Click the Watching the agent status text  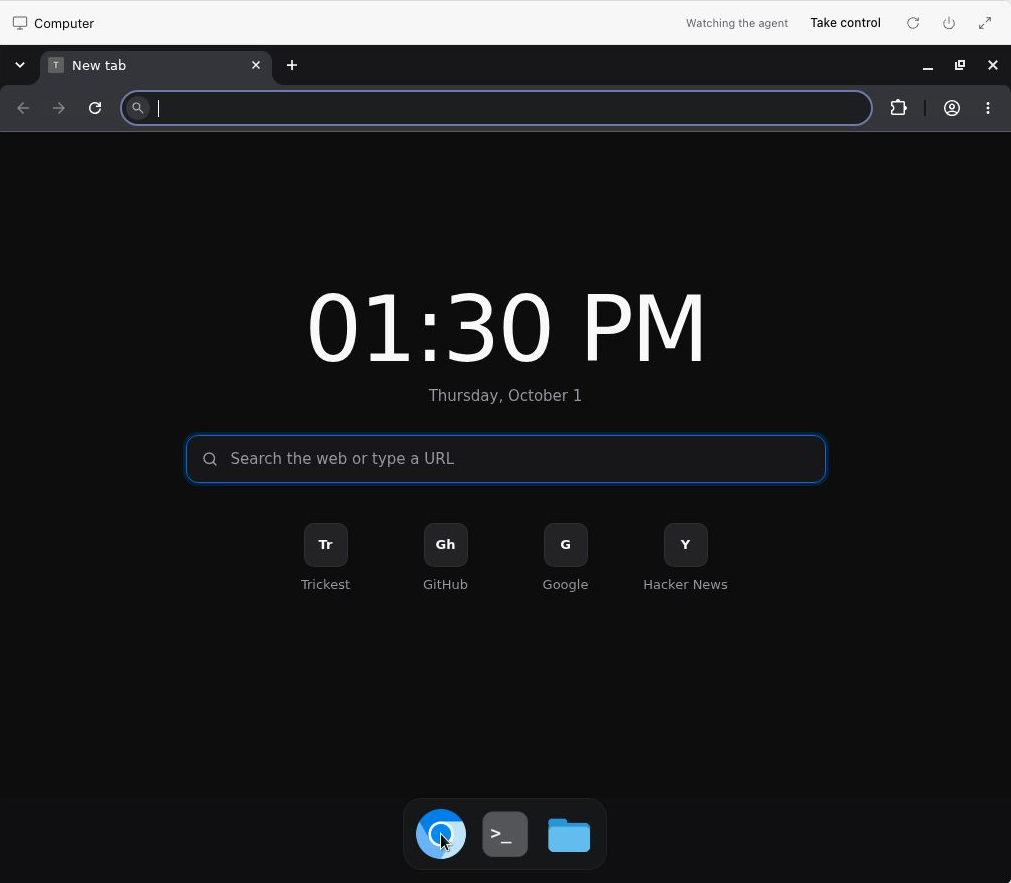[x=736, y=23]
